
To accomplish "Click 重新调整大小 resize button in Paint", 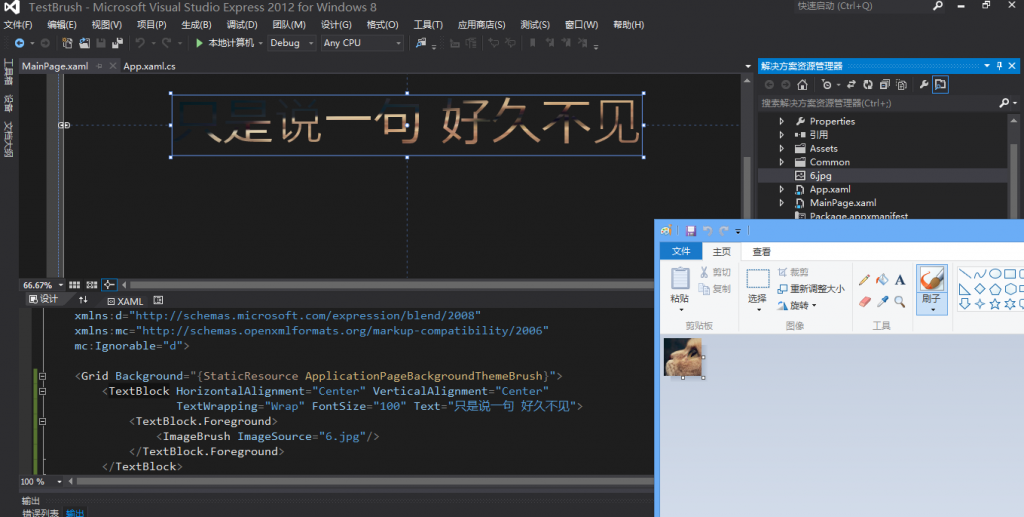I will tap(810, 289).
